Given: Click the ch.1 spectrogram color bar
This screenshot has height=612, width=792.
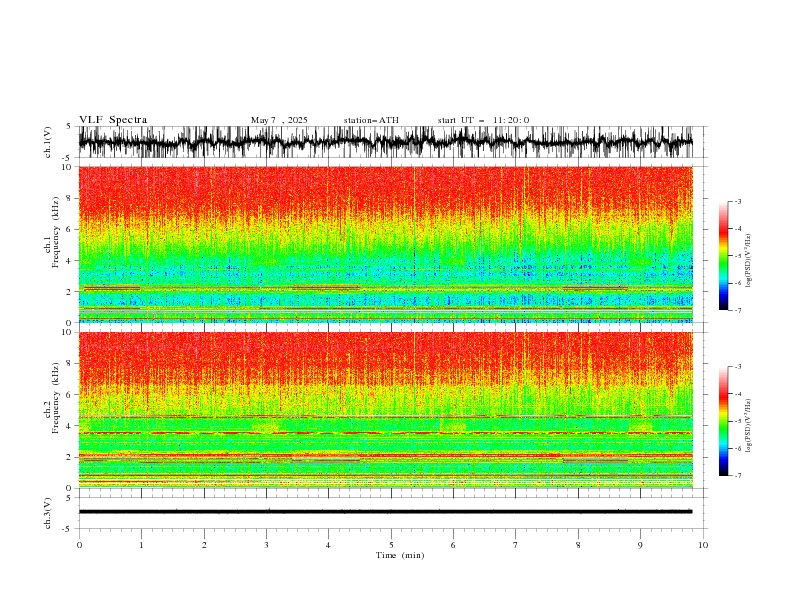Looking at the screenshot, I should (723, 256).
